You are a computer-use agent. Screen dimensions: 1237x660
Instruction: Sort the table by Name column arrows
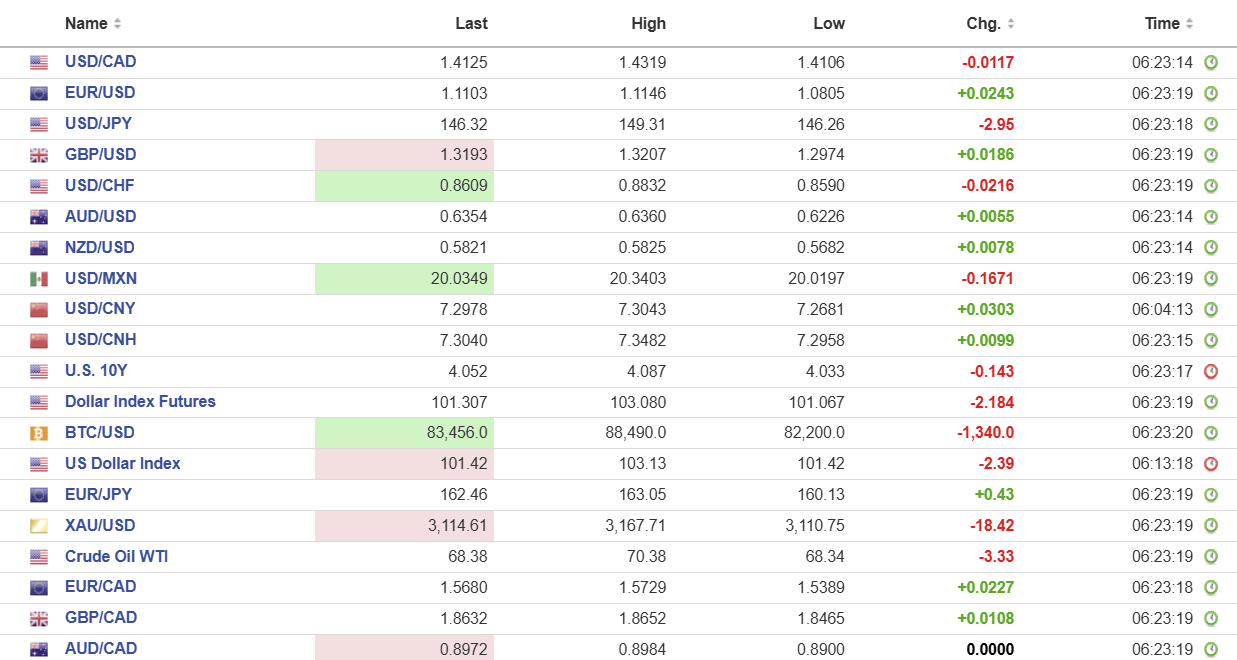[118, 23]
